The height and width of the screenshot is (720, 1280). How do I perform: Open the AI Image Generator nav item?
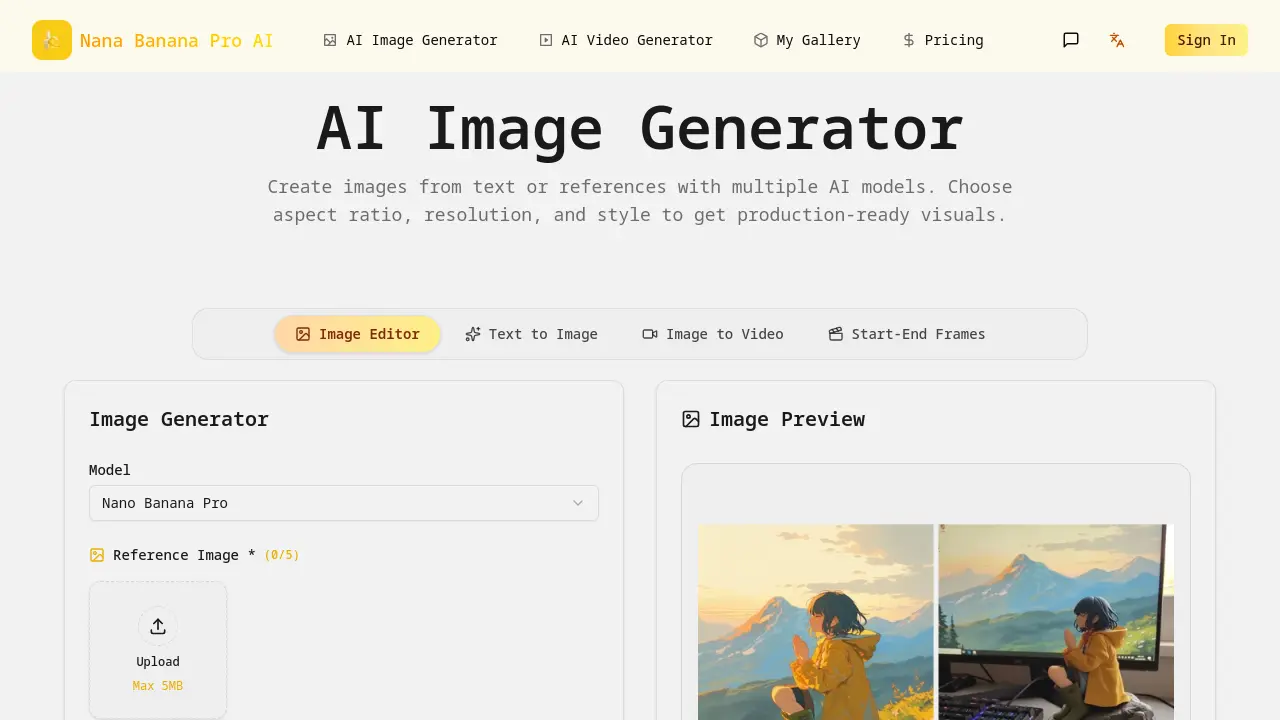(410, 40)
